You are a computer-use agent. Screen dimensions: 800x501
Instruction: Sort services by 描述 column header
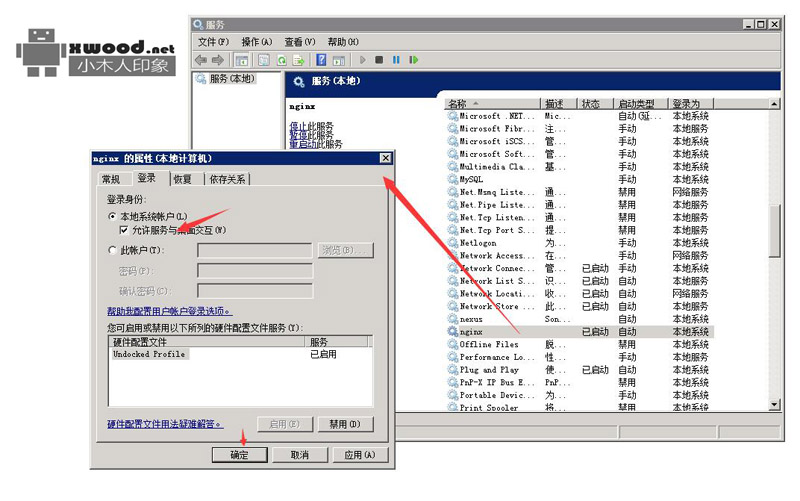point(558,104)
